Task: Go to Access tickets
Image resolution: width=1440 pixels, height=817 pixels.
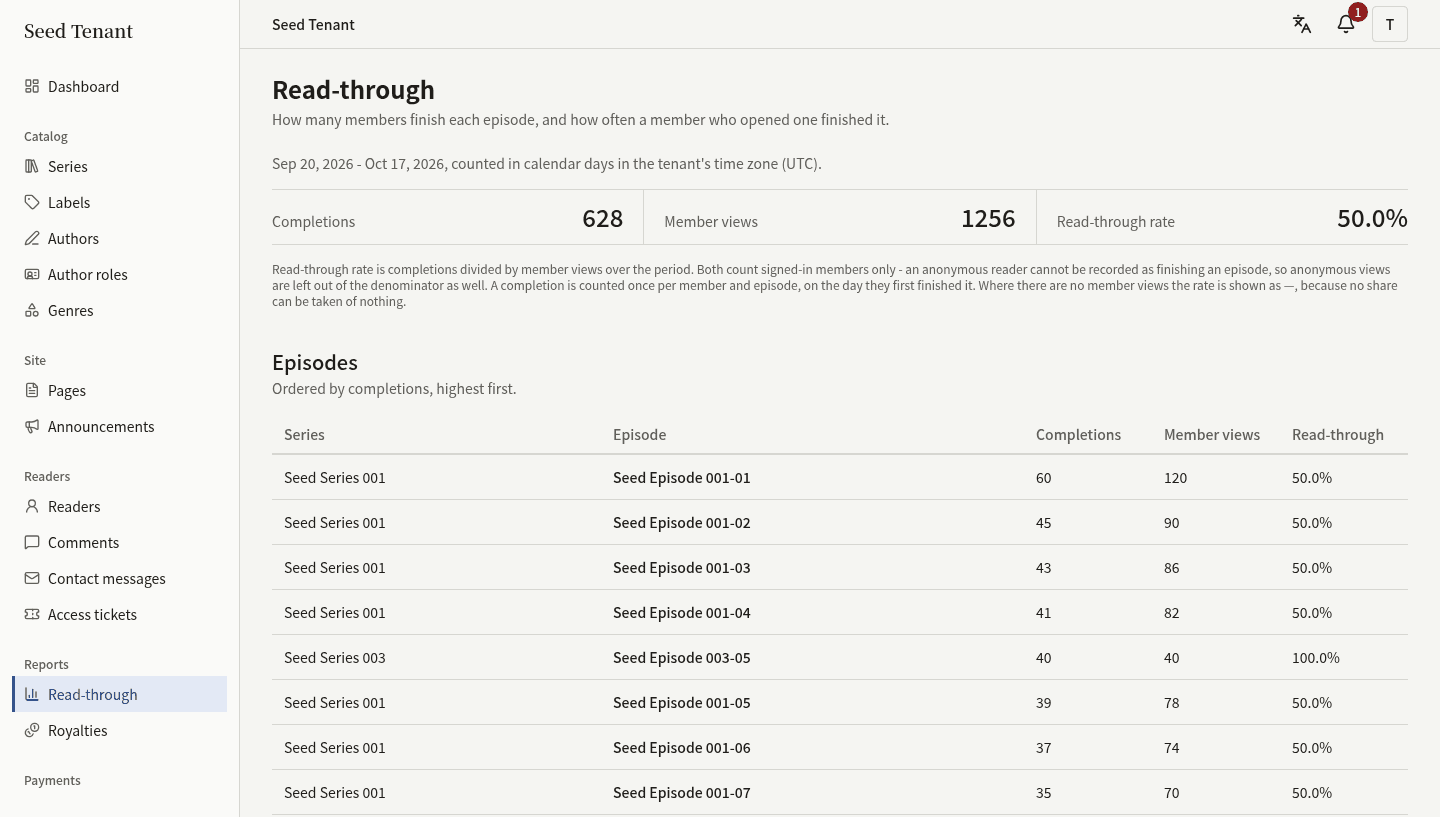Action: click(119, 614)
